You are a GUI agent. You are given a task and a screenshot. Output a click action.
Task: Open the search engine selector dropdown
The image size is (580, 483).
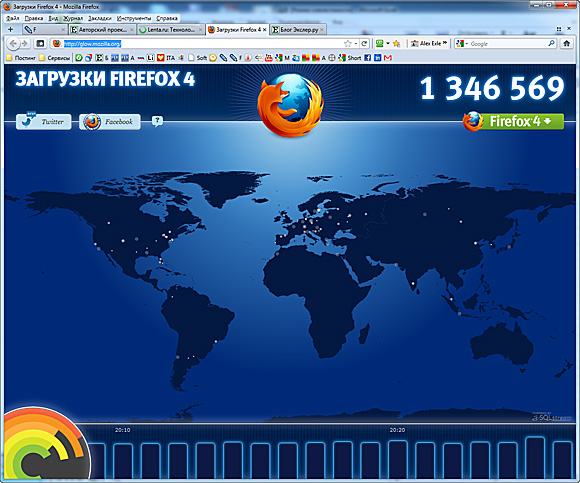(x=462, y=44)
